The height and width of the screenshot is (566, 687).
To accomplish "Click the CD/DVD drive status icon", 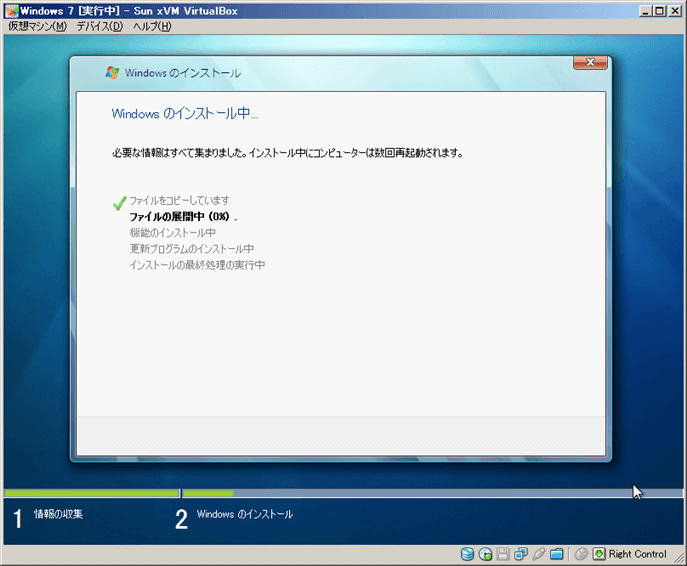I will (x=485, y=554).
